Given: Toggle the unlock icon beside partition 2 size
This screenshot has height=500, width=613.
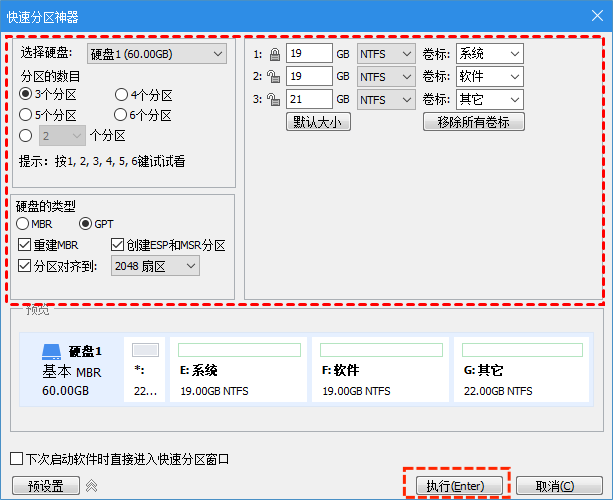Looking at the screenshot, I should coord(273,76).
